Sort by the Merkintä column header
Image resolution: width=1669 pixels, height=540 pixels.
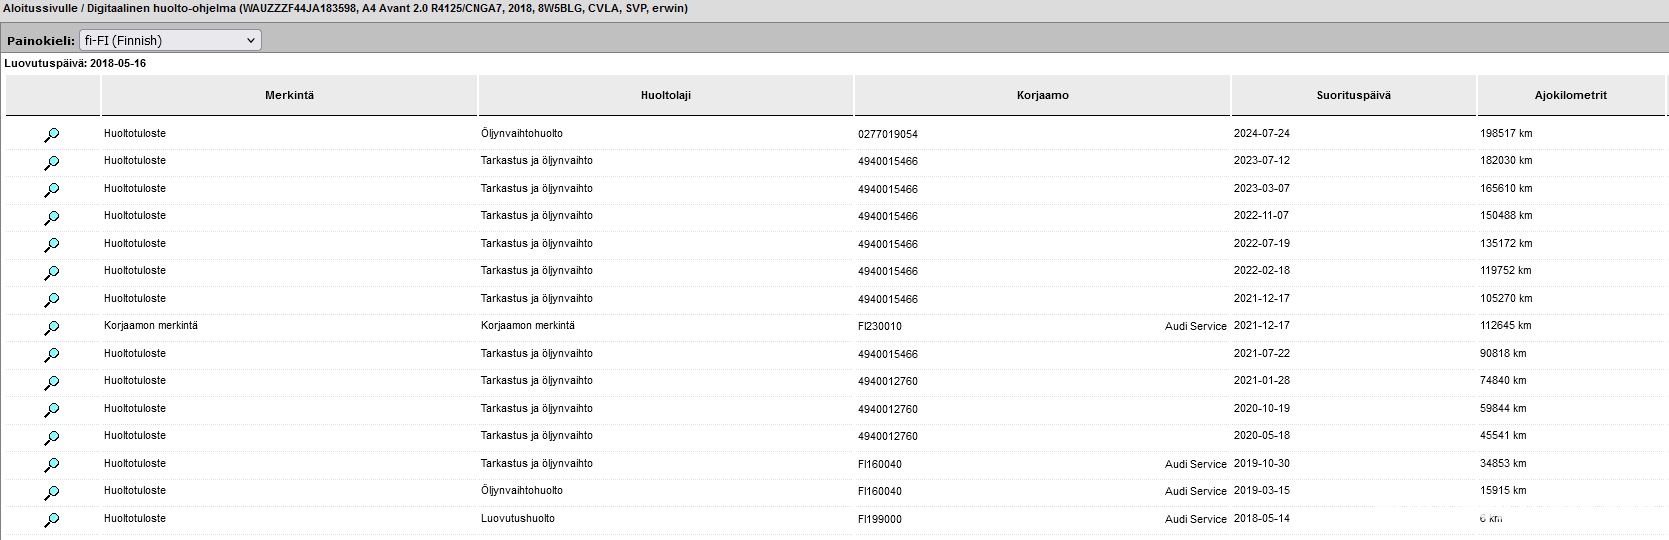coord(289,95)
